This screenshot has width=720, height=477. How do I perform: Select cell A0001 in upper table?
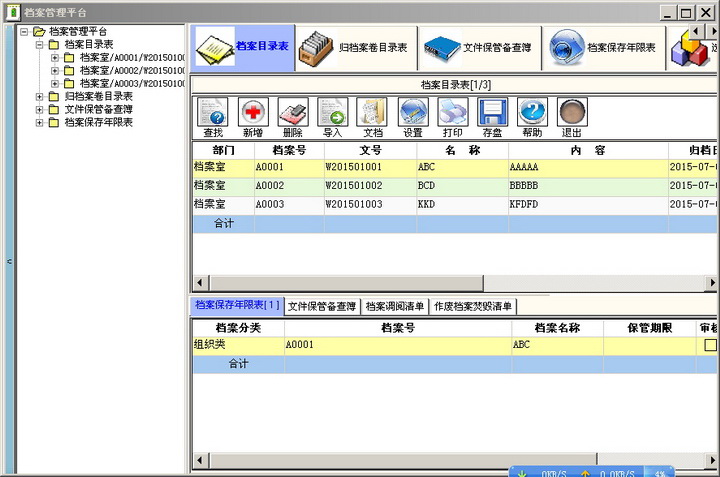289,168
